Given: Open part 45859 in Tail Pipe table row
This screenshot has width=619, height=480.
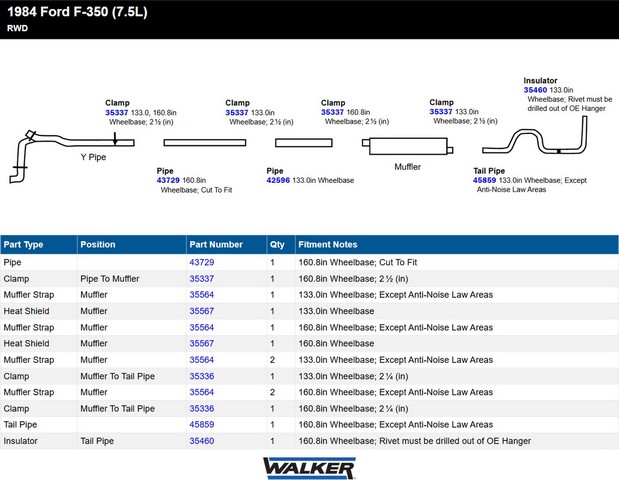Looking at the screenshot, I should tap(202, 425).
